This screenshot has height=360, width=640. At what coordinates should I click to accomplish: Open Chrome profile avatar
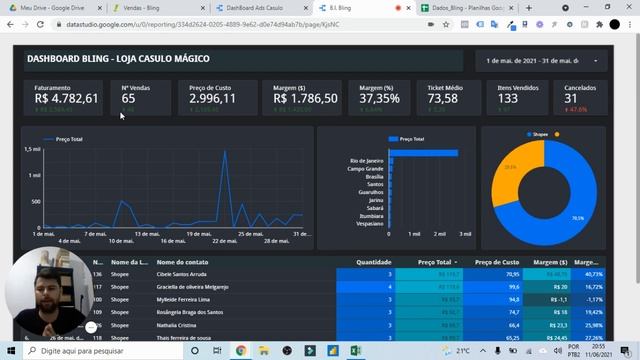click(615, 24)
